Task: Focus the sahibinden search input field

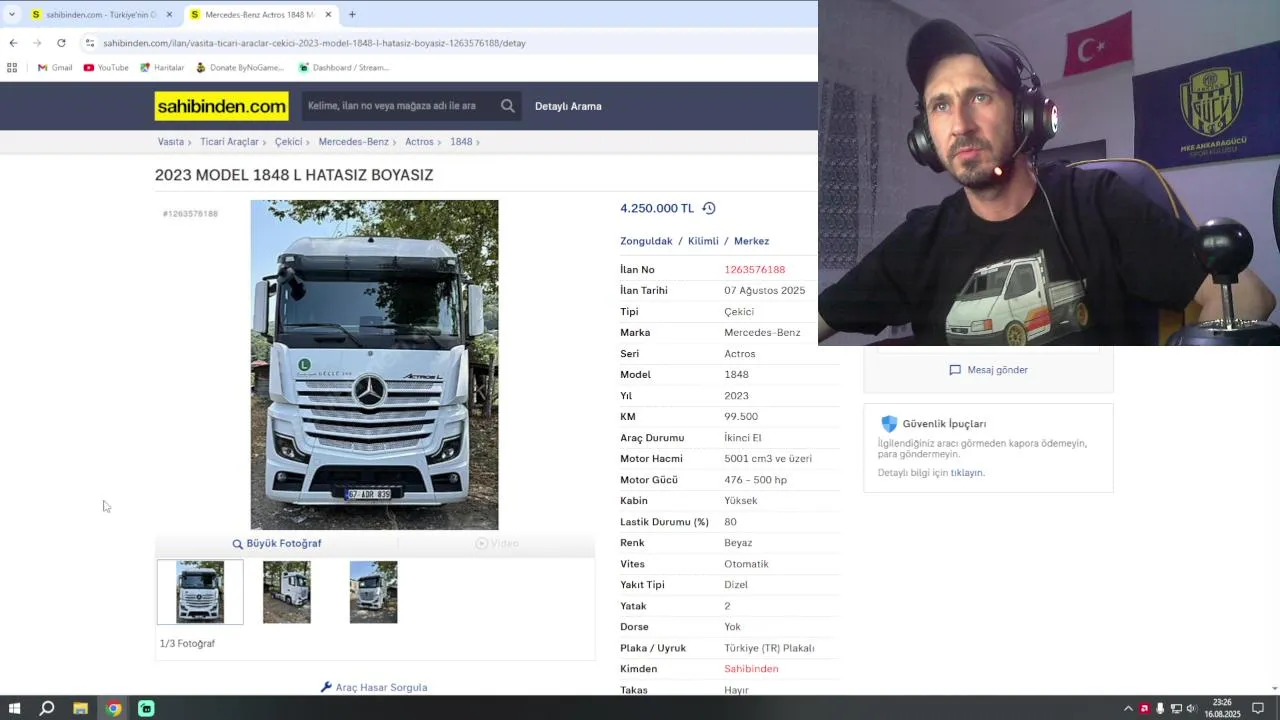Action: coord(400,106)
